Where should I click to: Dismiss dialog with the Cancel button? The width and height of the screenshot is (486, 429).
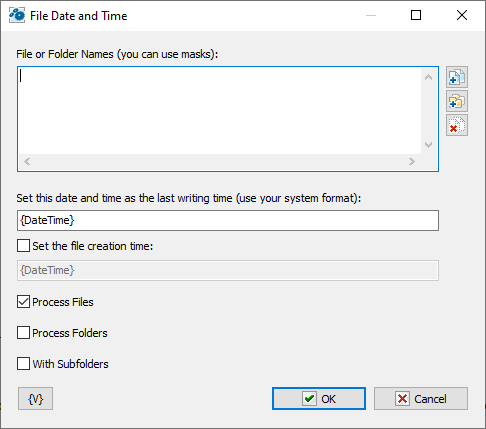pos(421,398)
